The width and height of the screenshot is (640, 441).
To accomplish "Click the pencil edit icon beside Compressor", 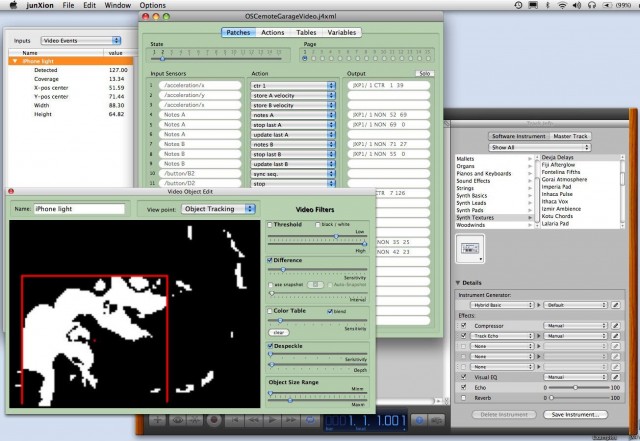I will 616,325.
